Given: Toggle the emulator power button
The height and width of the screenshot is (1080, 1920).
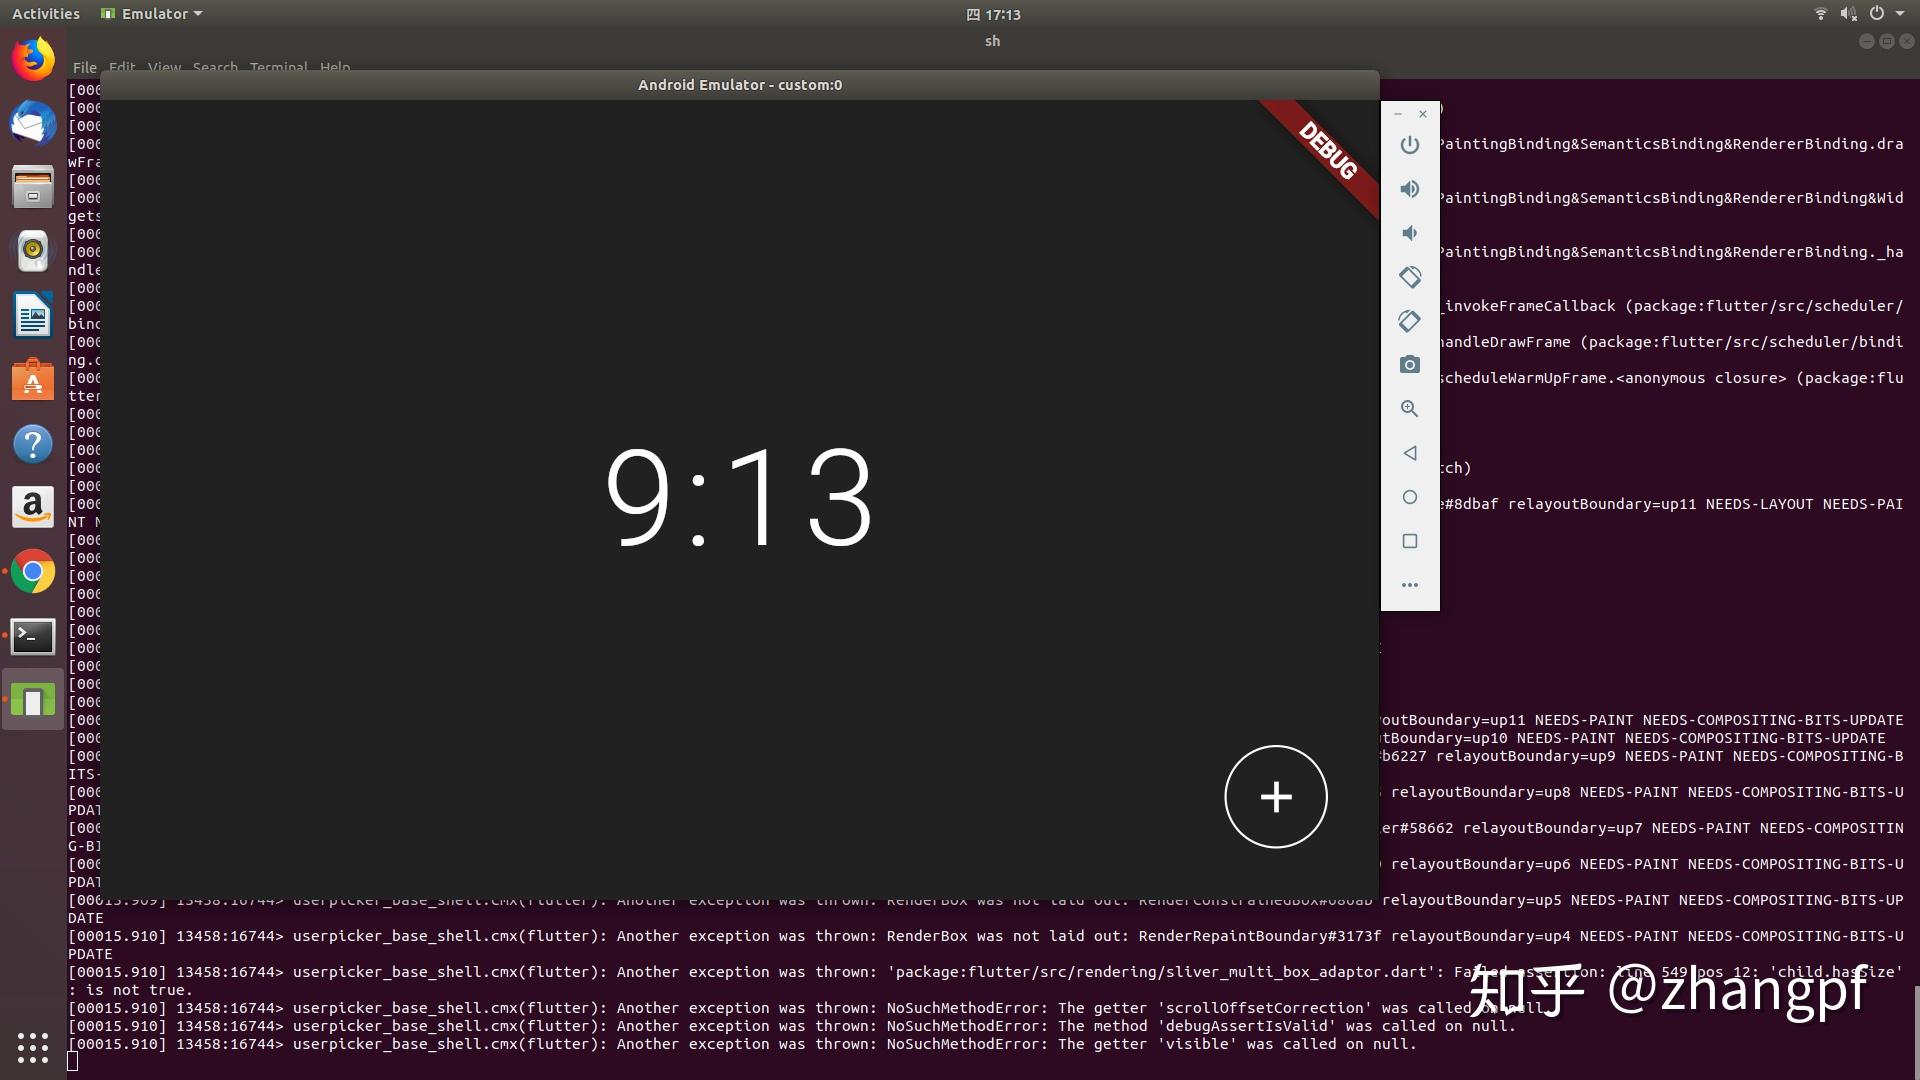Looking at the screenshot, I should pos(1409,144).
